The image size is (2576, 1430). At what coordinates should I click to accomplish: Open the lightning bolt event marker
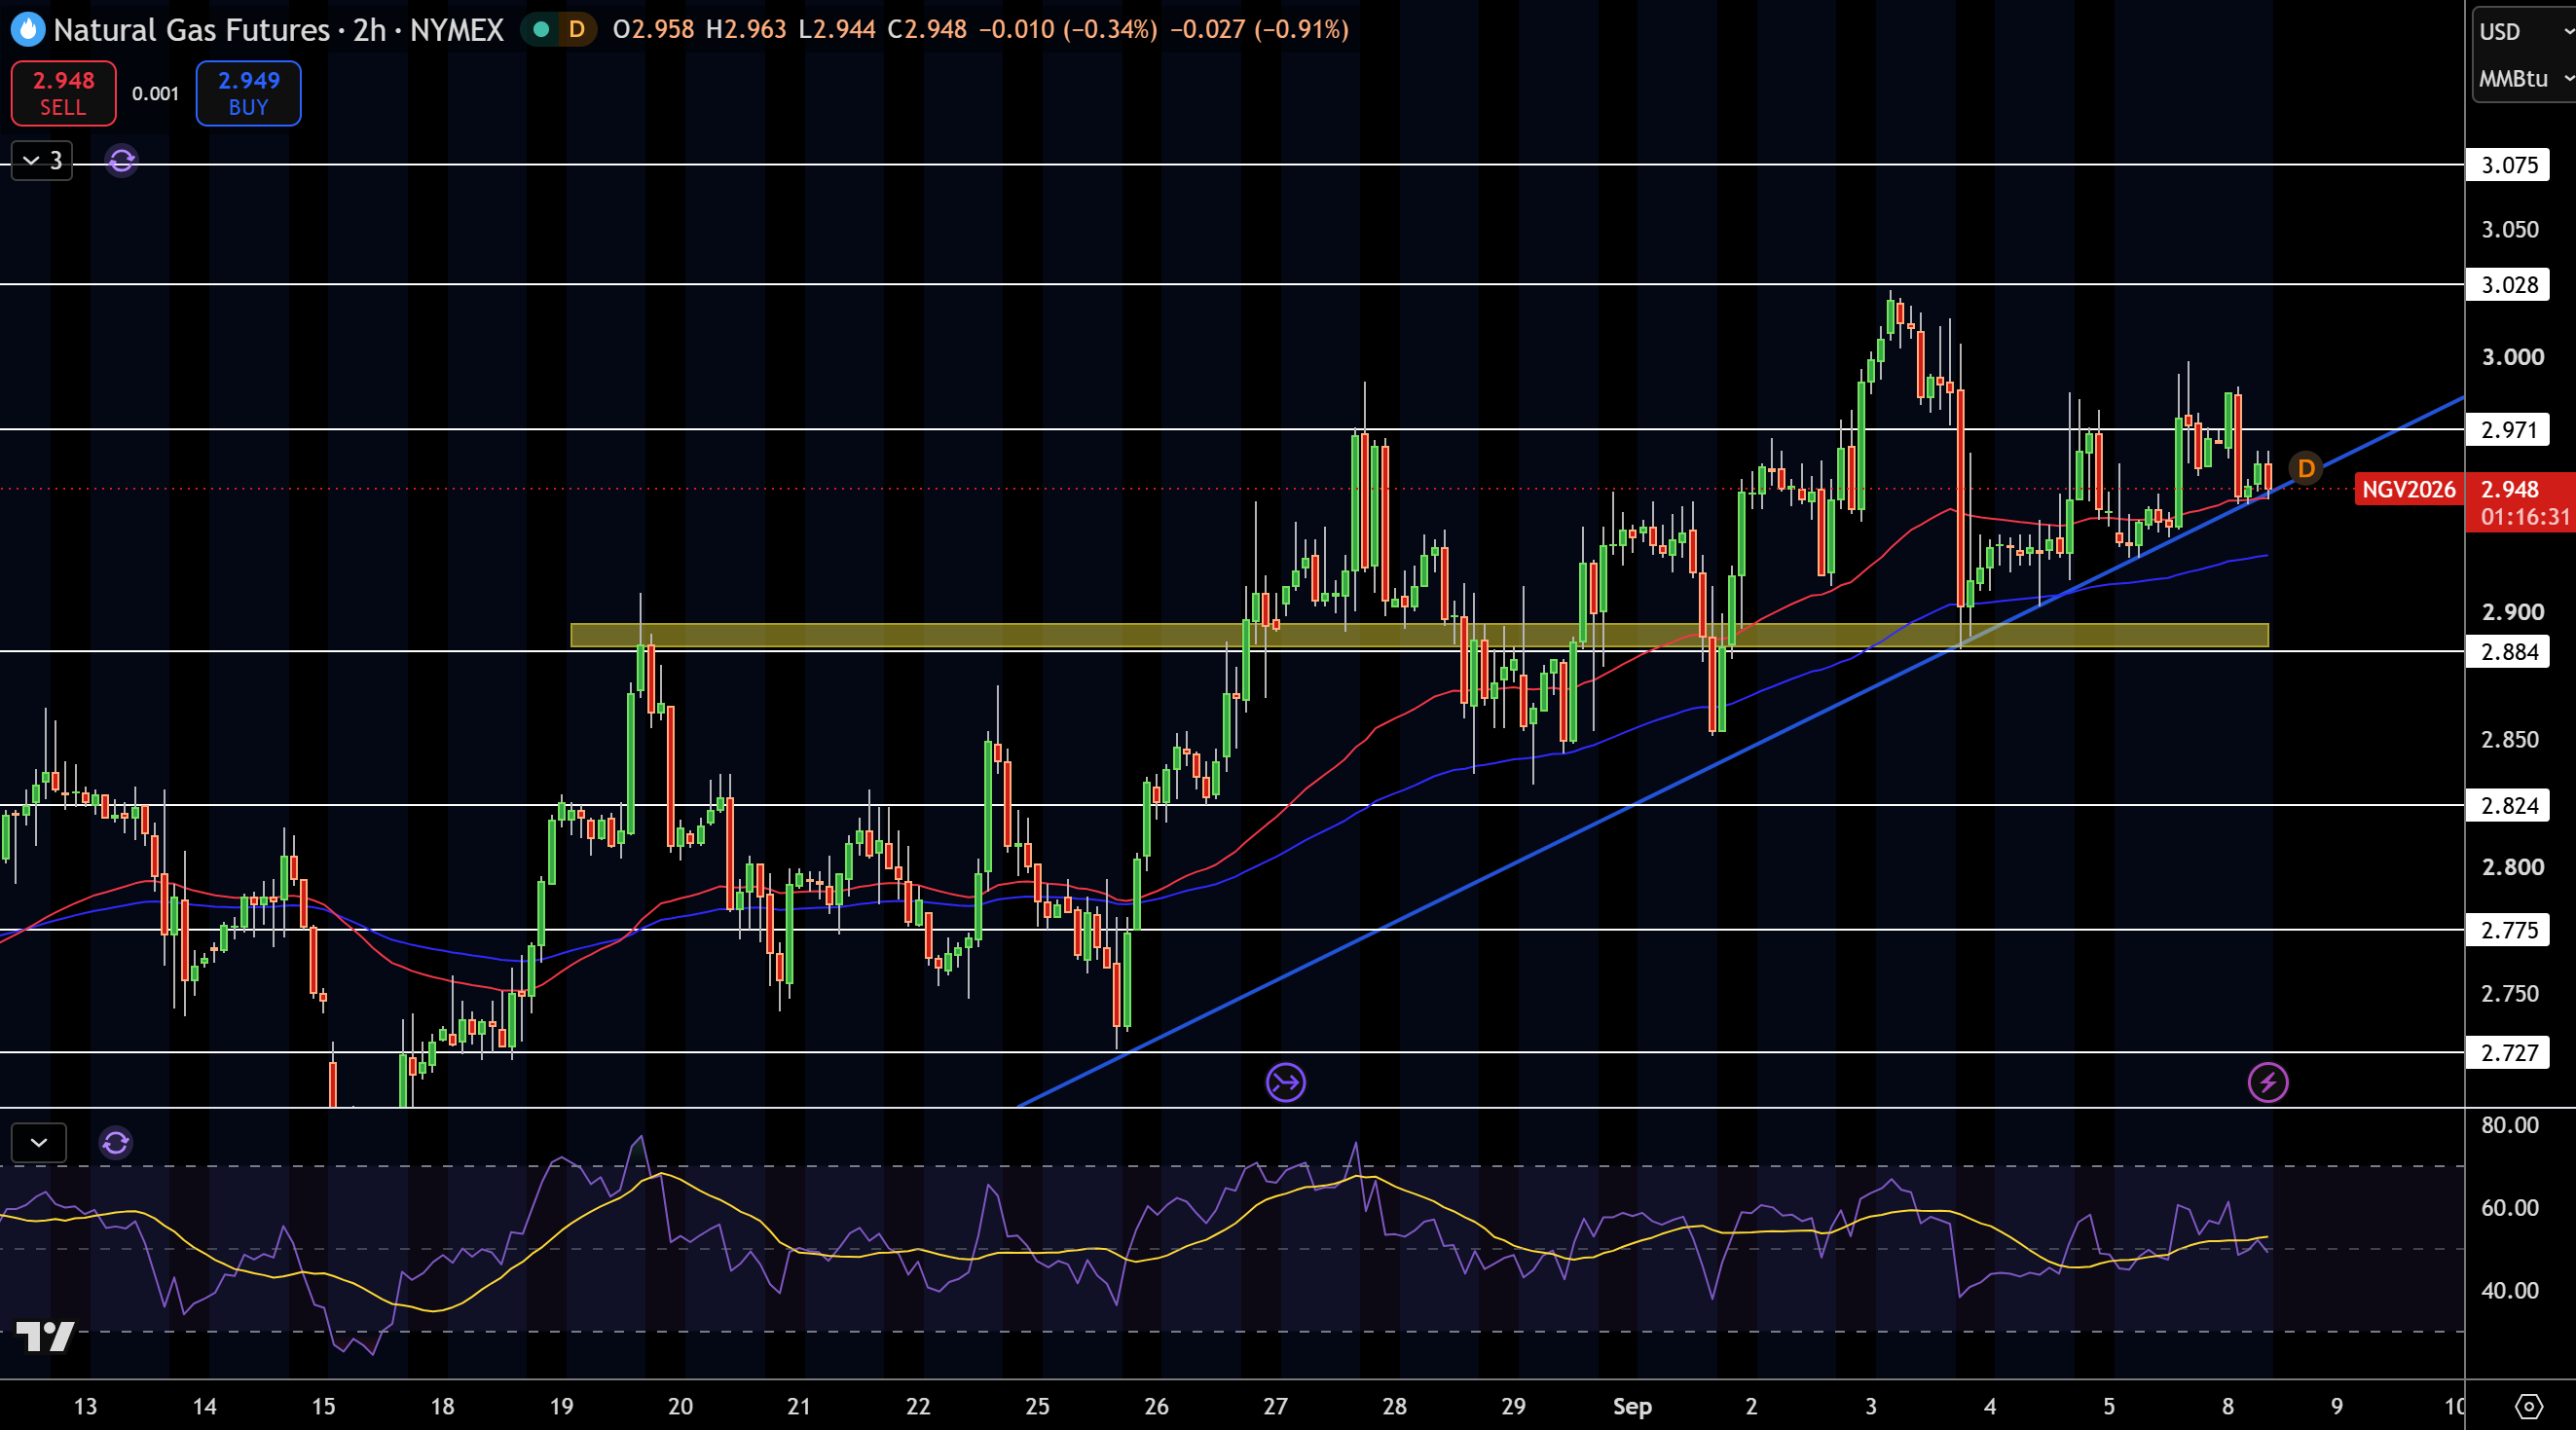(x=2268, y=1082)
